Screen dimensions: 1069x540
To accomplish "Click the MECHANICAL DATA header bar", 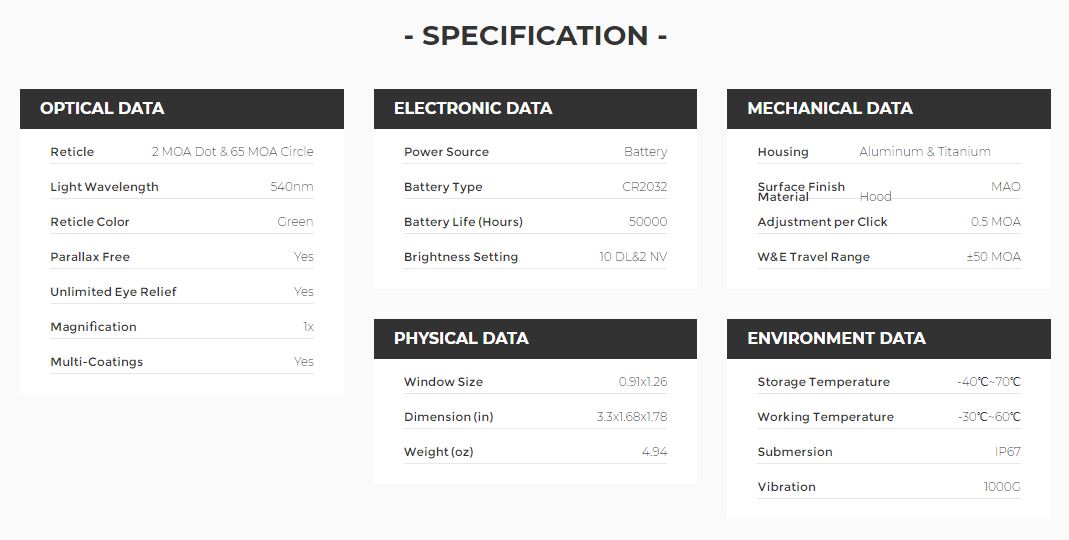I will (x=888, y=108).
